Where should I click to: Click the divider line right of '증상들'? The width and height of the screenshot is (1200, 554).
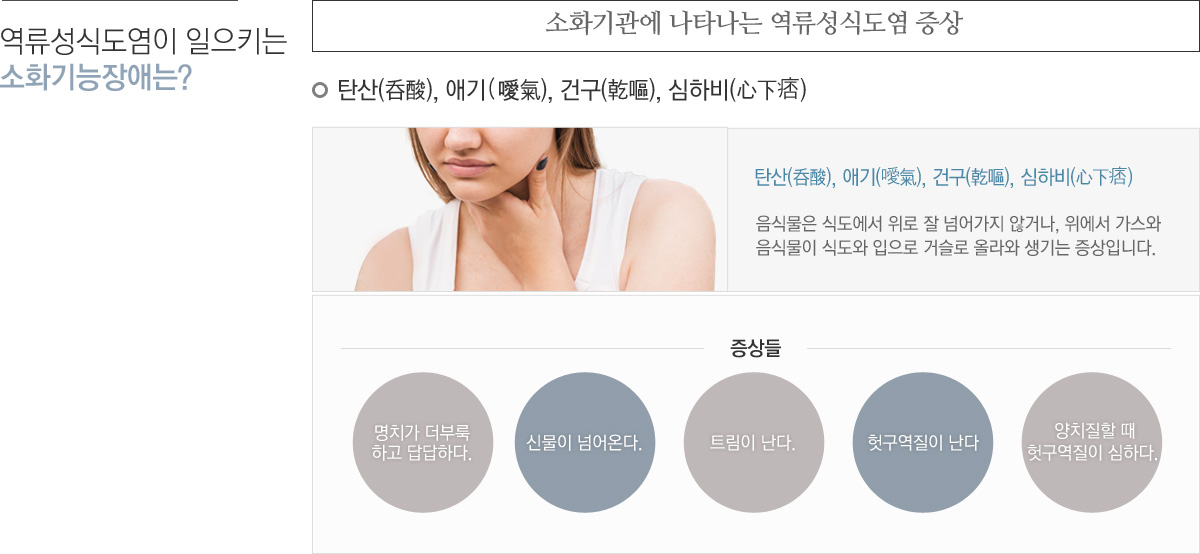click(x=988, y=348)
